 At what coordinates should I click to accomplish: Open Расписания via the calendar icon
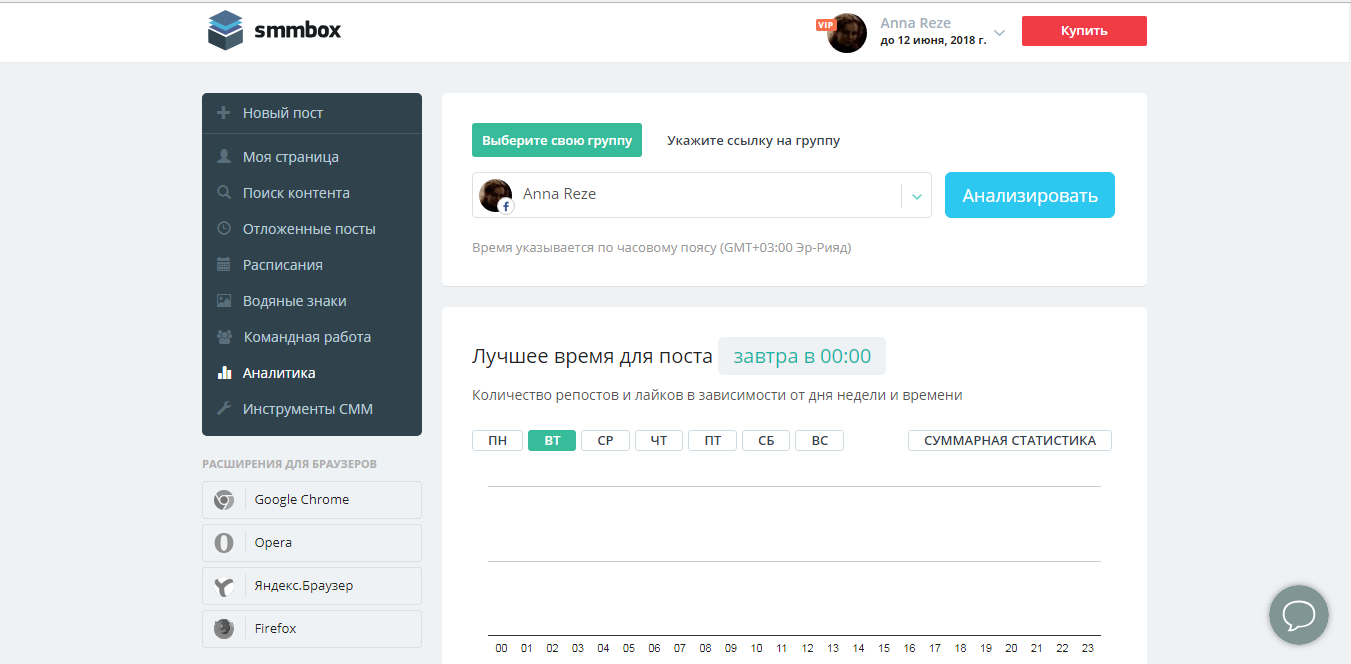[x=222, y=264]
